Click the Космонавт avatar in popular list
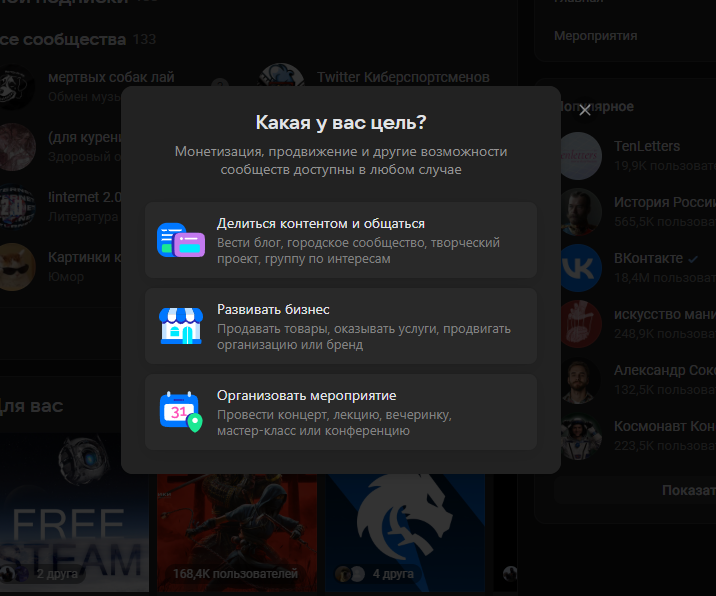 pyautogui.click(x=579, y=436)
